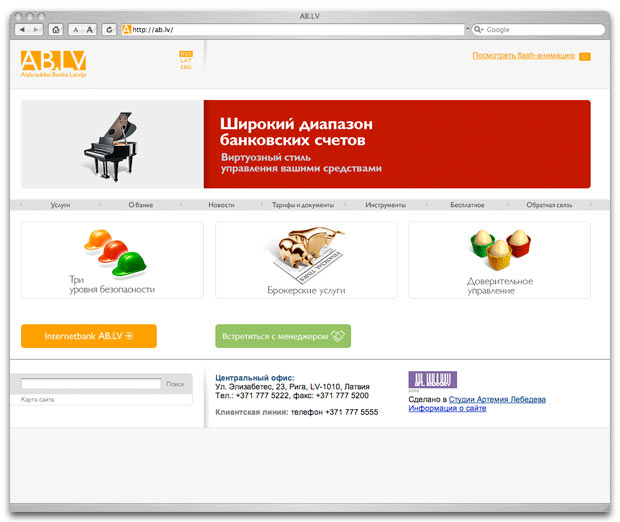Screen dimensions: 620x522
Task: Increase text size with the large A button
Action: [x=90, y=30]
